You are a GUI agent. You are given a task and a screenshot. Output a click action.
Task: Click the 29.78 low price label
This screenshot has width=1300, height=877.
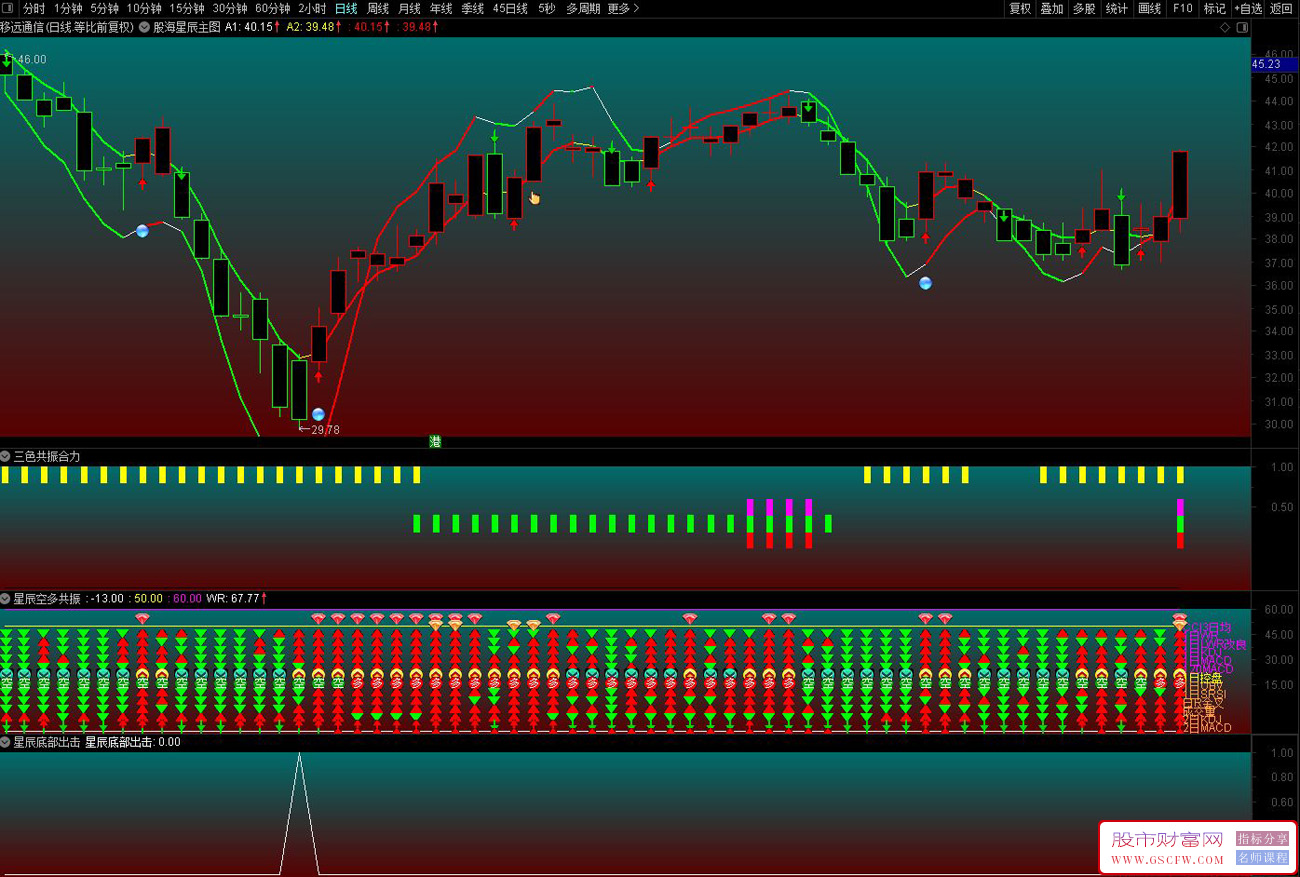pyautogui.click(x=325, y=430)
